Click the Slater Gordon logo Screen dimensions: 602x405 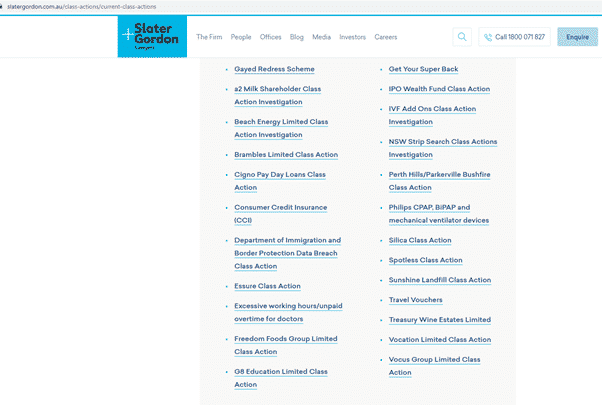pos(152,37)
